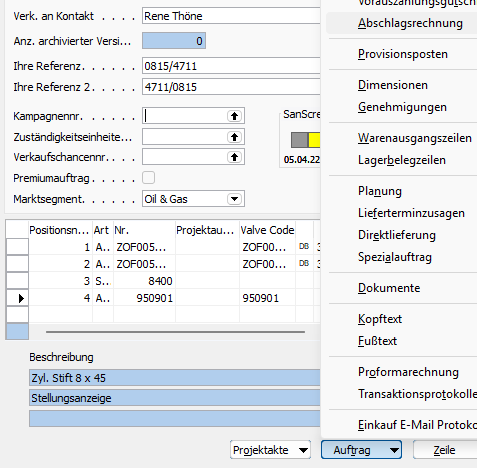Select Warenausgangszeilen menu item
The height and width of the screenshot is (468, 477).
pos(415,138)
